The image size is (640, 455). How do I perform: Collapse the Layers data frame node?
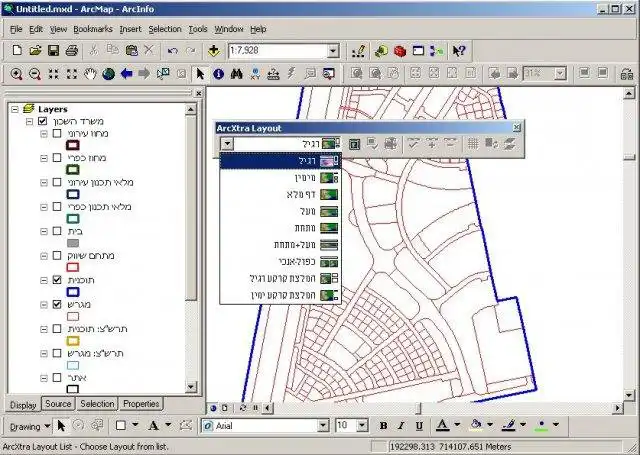(x=15, y=109)
